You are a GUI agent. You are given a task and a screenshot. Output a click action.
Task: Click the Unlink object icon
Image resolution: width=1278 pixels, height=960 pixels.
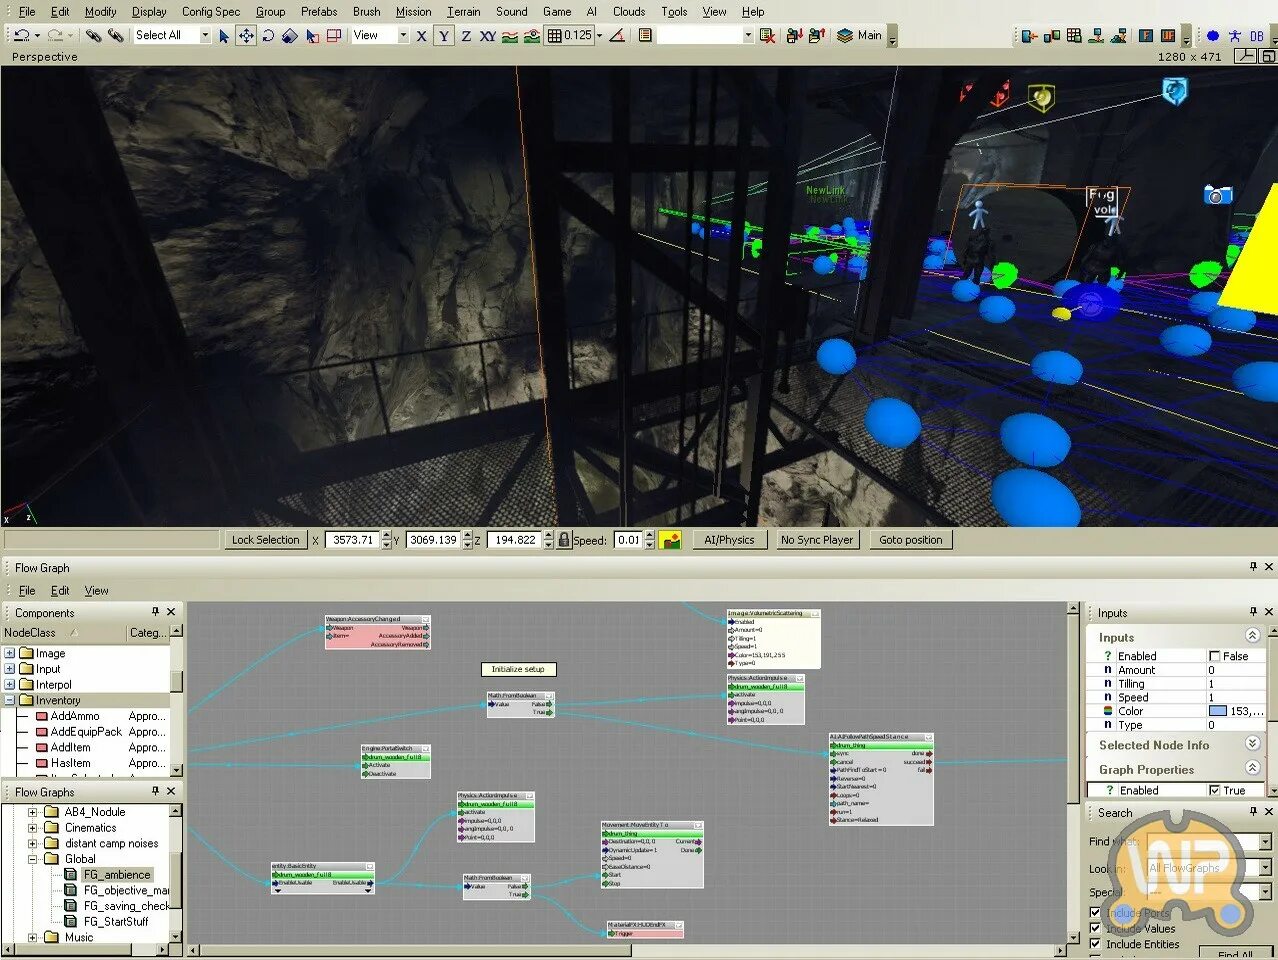tap(116, 35)
